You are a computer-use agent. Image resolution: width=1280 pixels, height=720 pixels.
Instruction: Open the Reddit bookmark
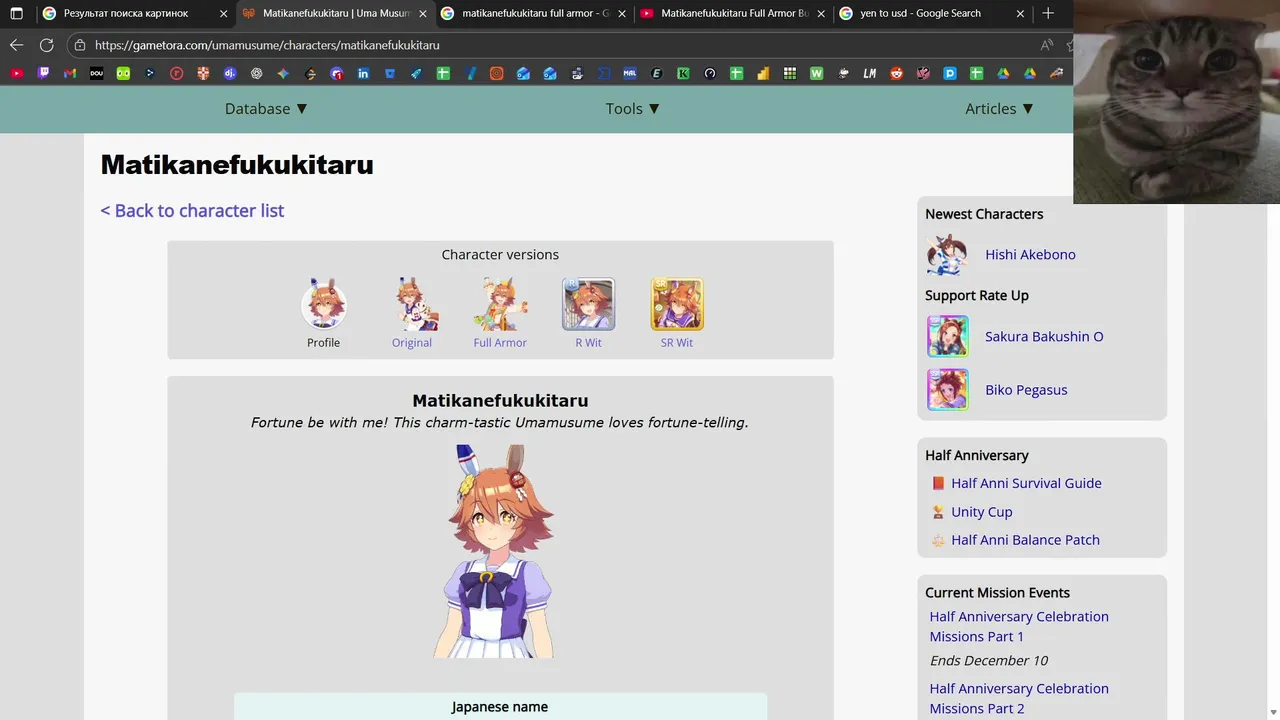896,73
